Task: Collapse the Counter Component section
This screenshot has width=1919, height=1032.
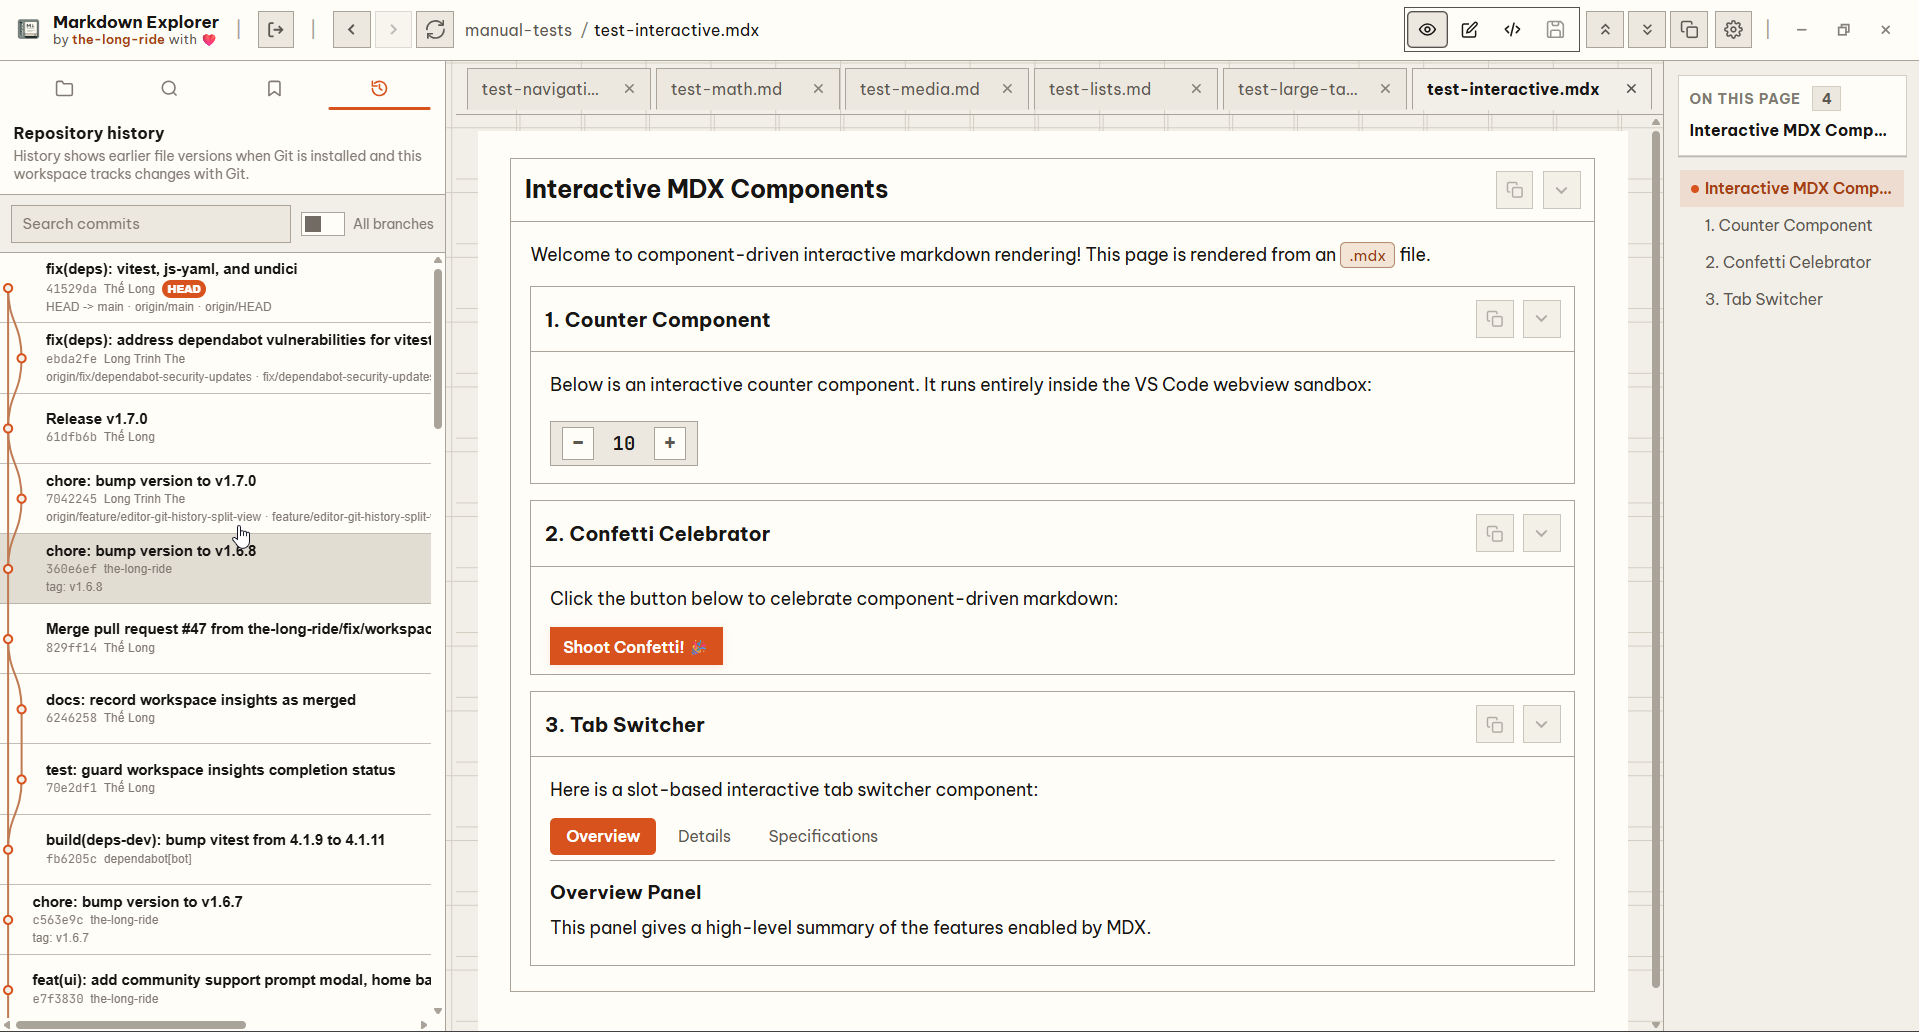Action: click(1542, 319)
